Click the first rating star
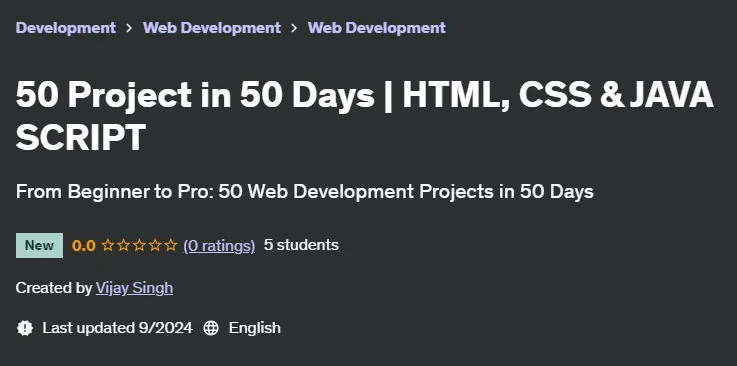The width and height of the screenshot is (737, 366). click(x=108, y=245)
